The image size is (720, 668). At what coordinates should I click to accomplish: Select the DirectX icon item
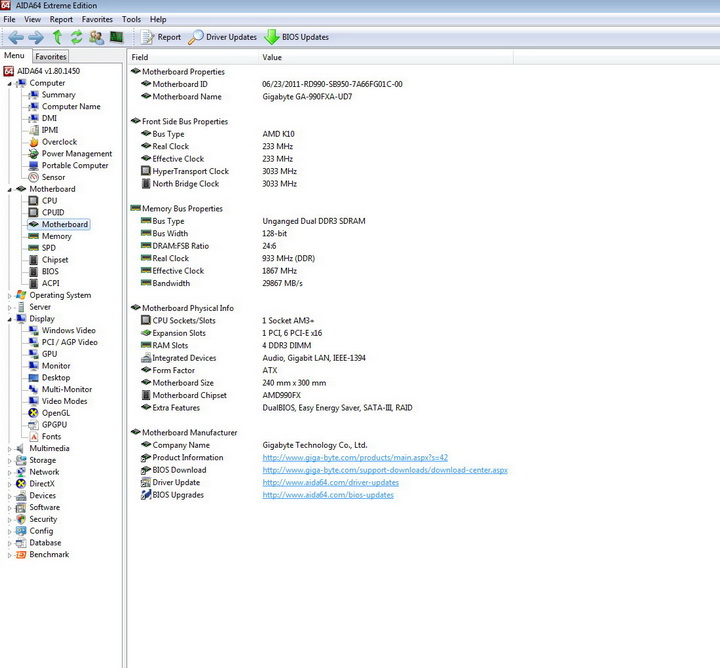point(21,483)
